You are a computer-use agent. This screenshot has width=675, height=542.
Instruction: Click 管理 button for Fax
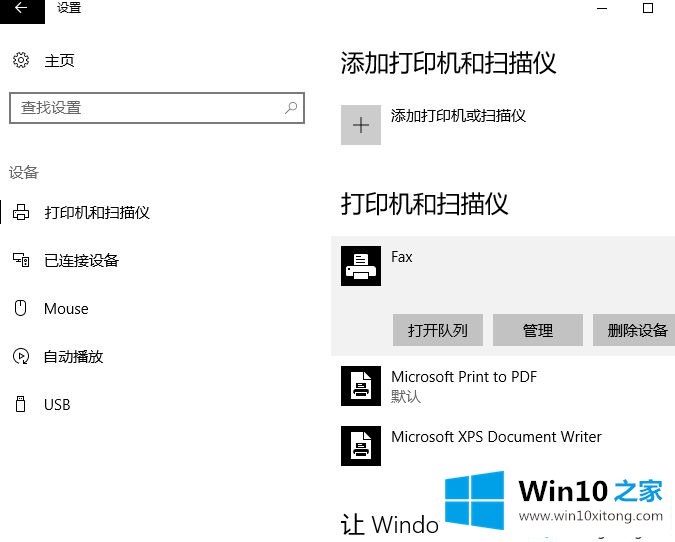[x=538, y=330]
